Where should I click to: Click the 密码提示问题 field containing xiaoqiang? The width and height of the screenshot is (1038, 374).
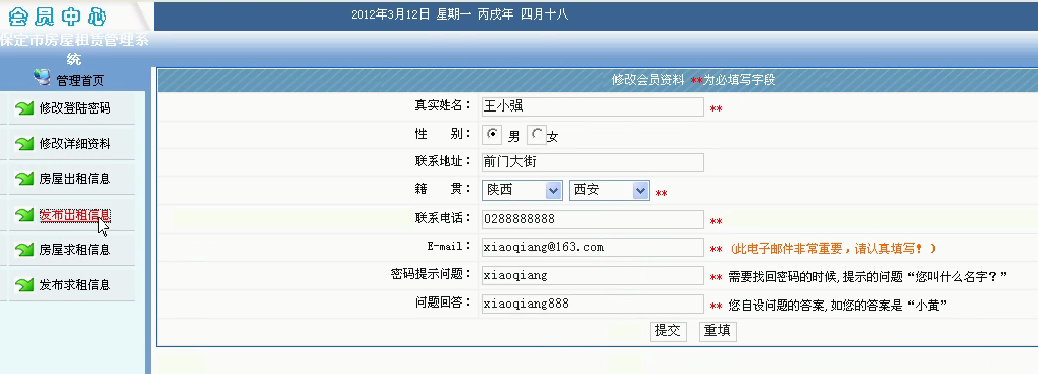[x=592, y=276]
